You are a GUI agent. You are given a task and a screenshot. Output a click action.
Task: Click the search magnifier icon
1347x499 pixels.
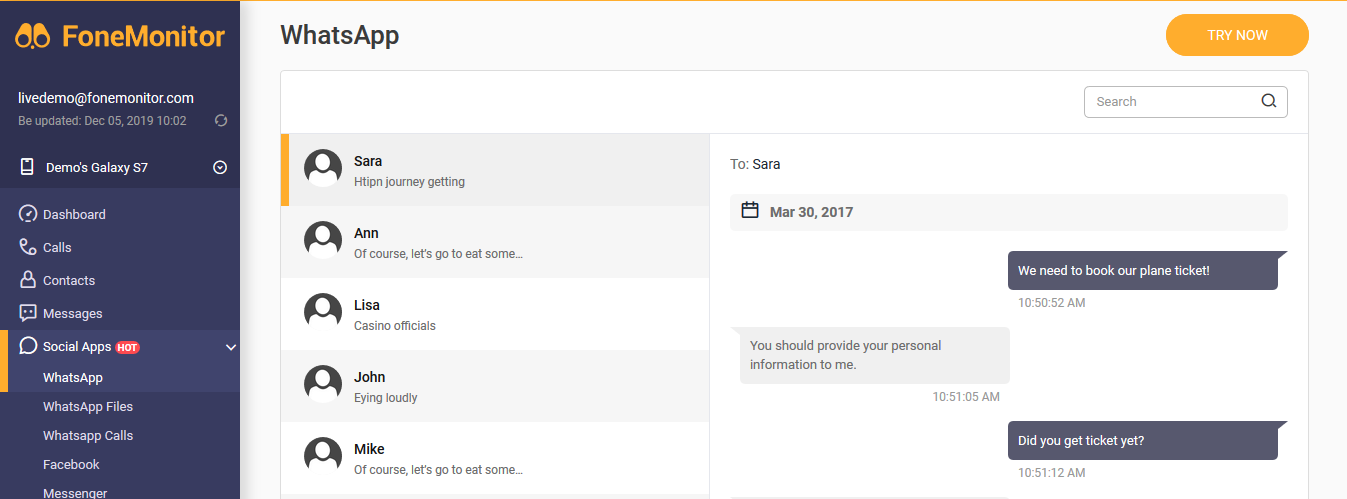click(1269, 101)
